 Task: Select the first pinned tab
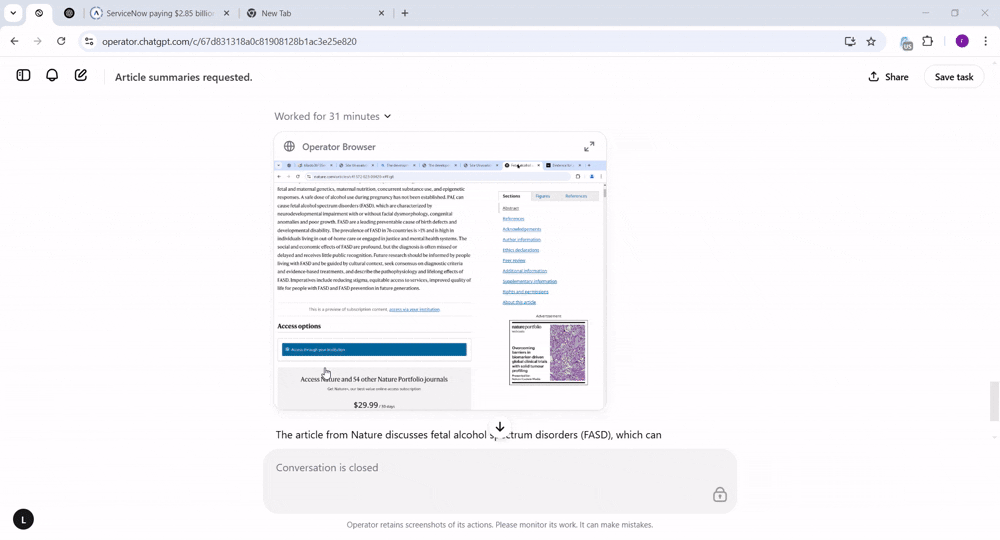39,13
